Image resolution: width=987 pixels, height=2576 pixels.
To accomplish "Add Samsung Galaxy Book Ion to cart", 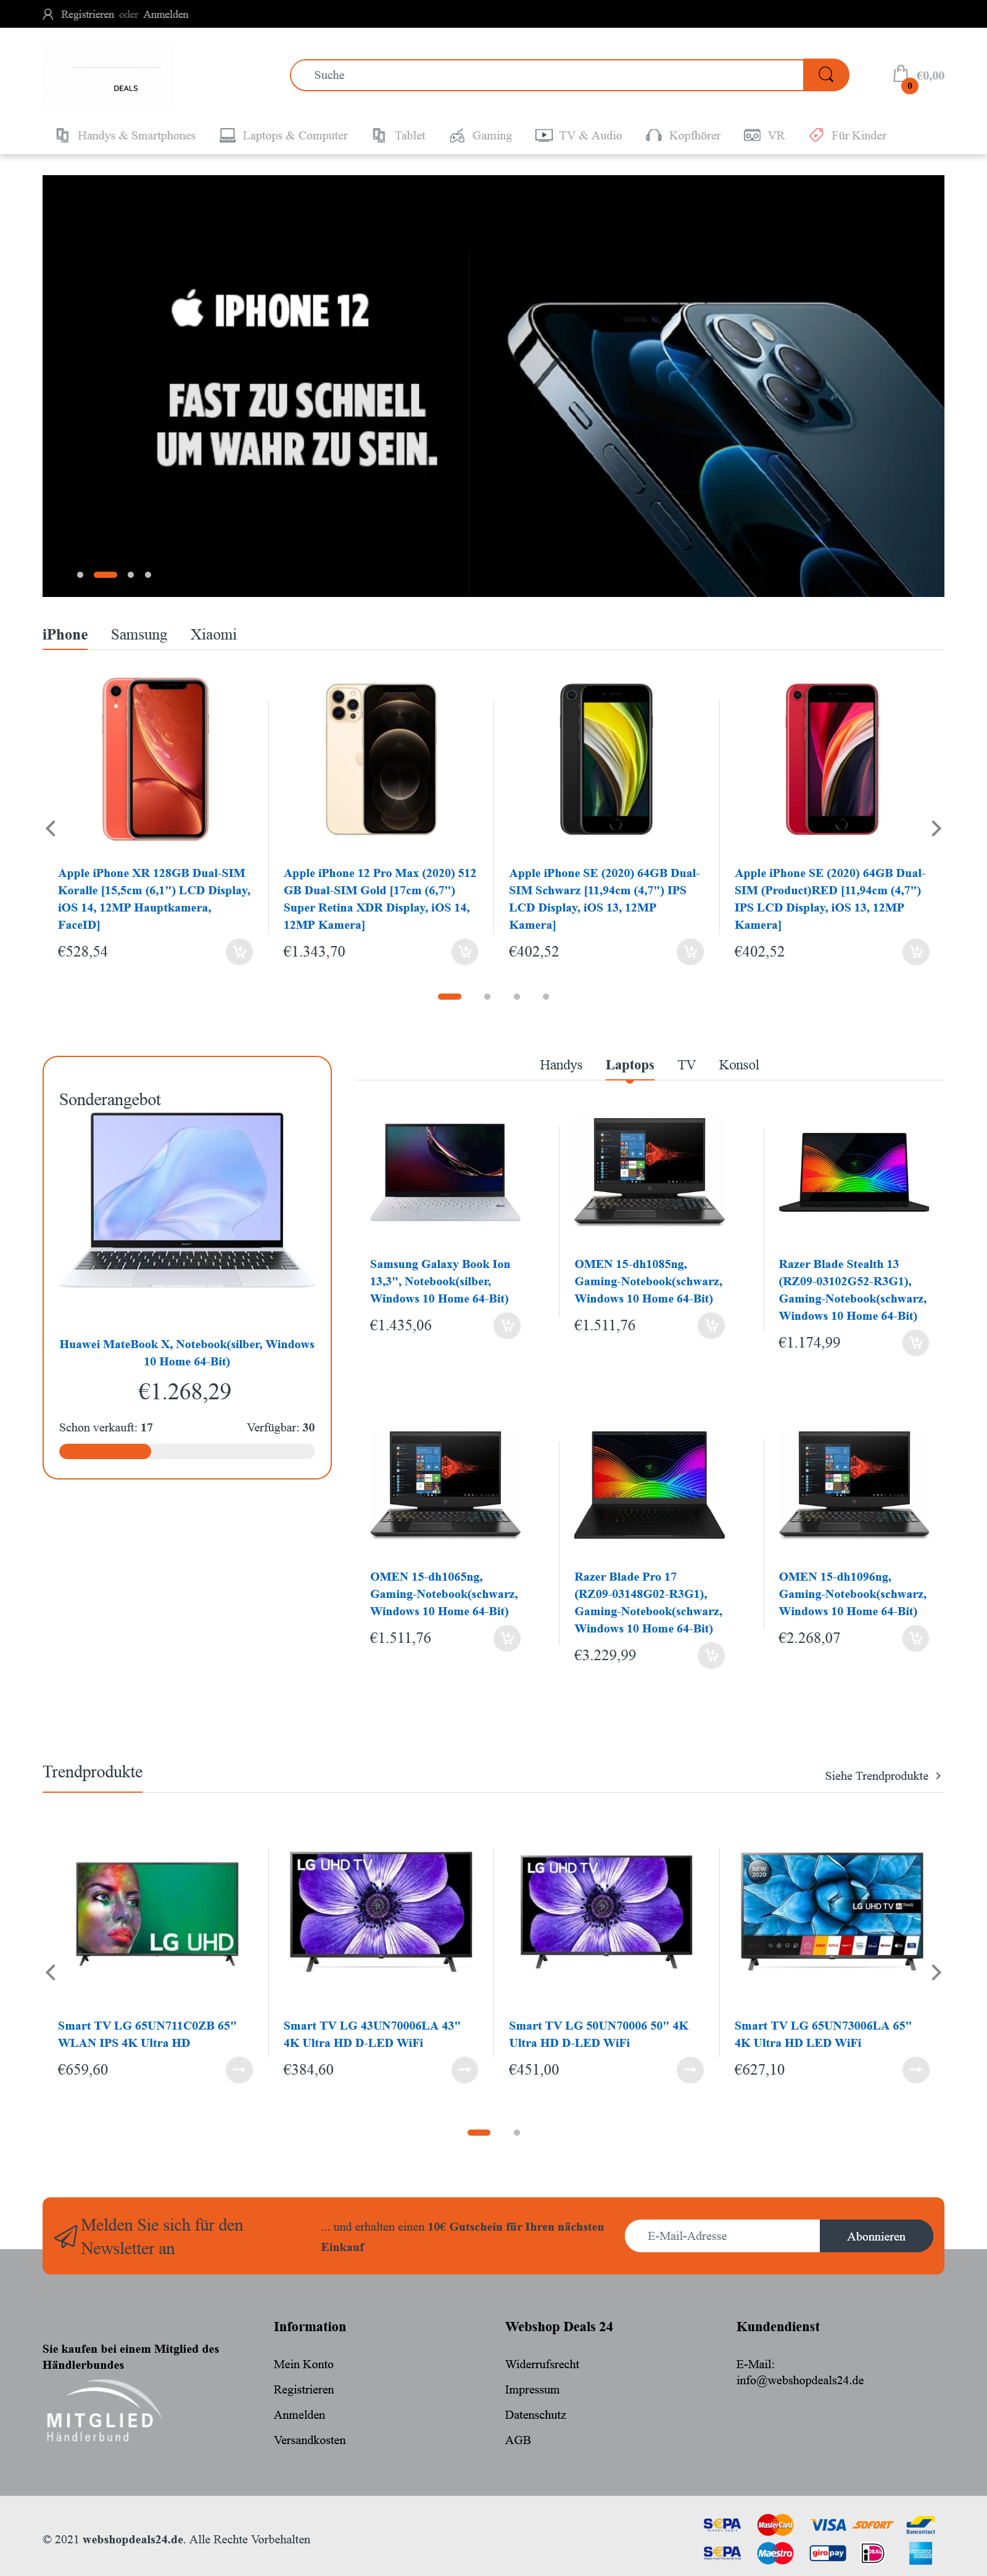I will tap(507, 1326).
